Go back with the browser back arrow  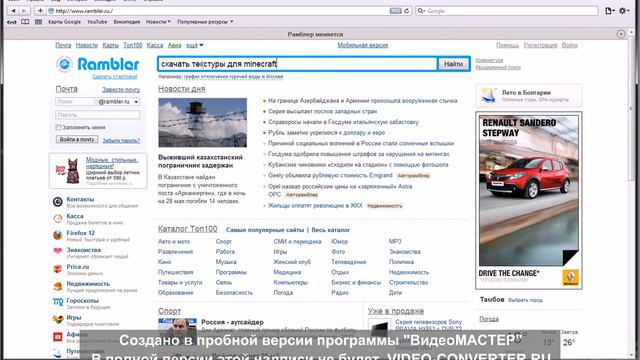tap(13, 11)
